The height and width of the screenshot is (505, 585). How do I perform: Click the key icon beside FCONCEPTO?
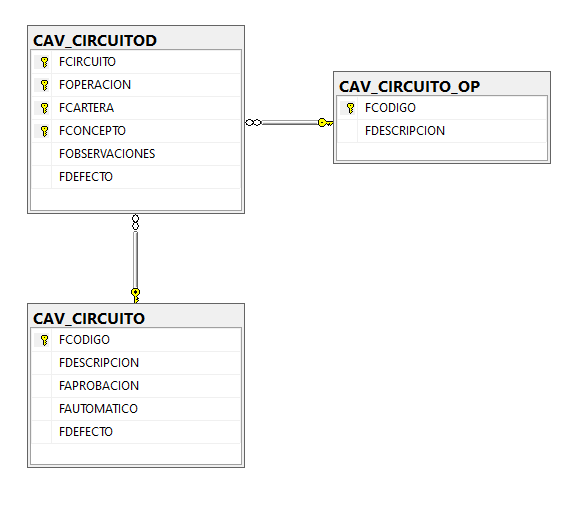coord(44,131)
